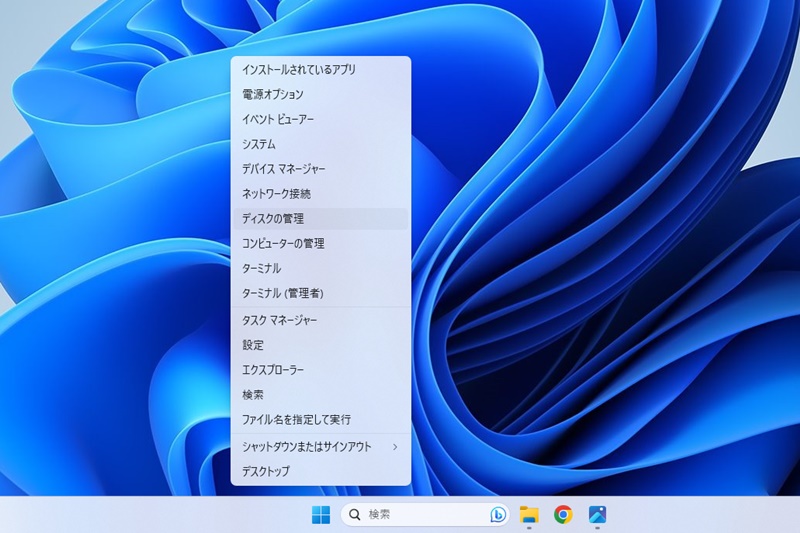Expand the シャットダウンまたはサインアウト submenu arrow
The image size is (800, 533).
(x=395, y=446)
